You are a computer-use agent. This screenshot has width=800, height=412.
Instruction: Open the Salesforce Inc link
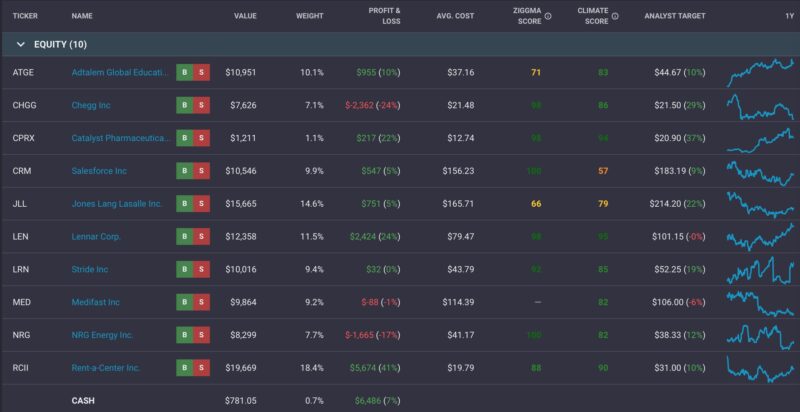[x=99, y=171]
